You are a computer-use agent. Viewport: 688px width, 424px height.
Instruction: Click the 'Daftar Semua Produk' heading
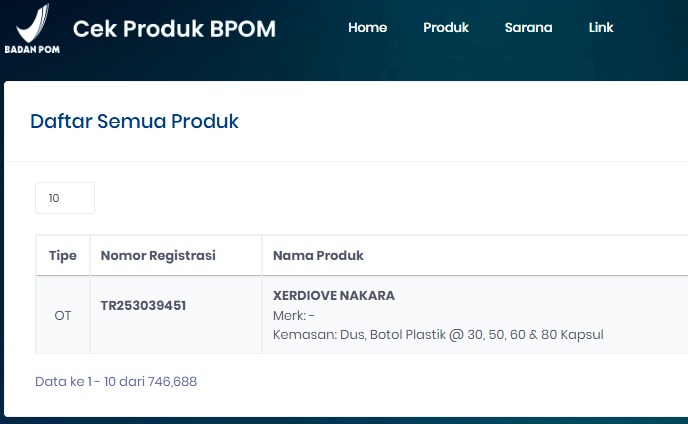click(x=134, y=122)
